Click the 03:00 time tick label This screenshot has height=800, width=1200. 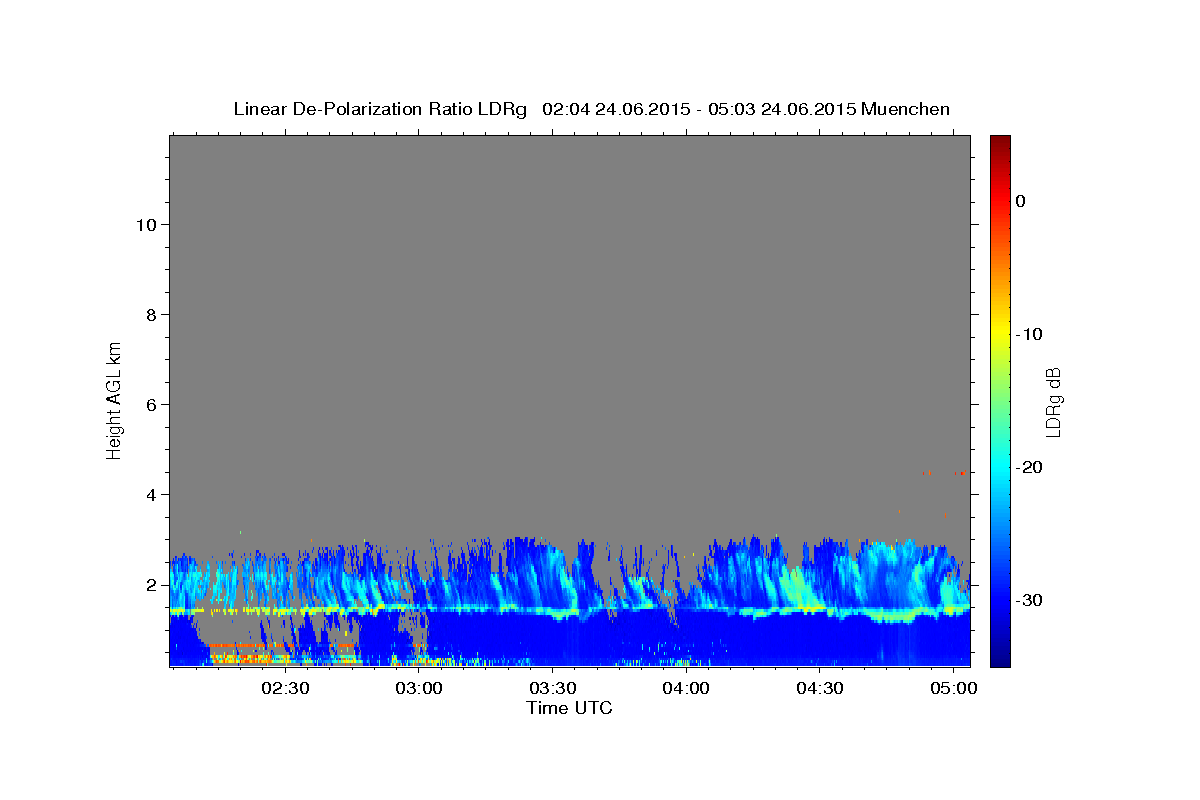coord(419,688)
